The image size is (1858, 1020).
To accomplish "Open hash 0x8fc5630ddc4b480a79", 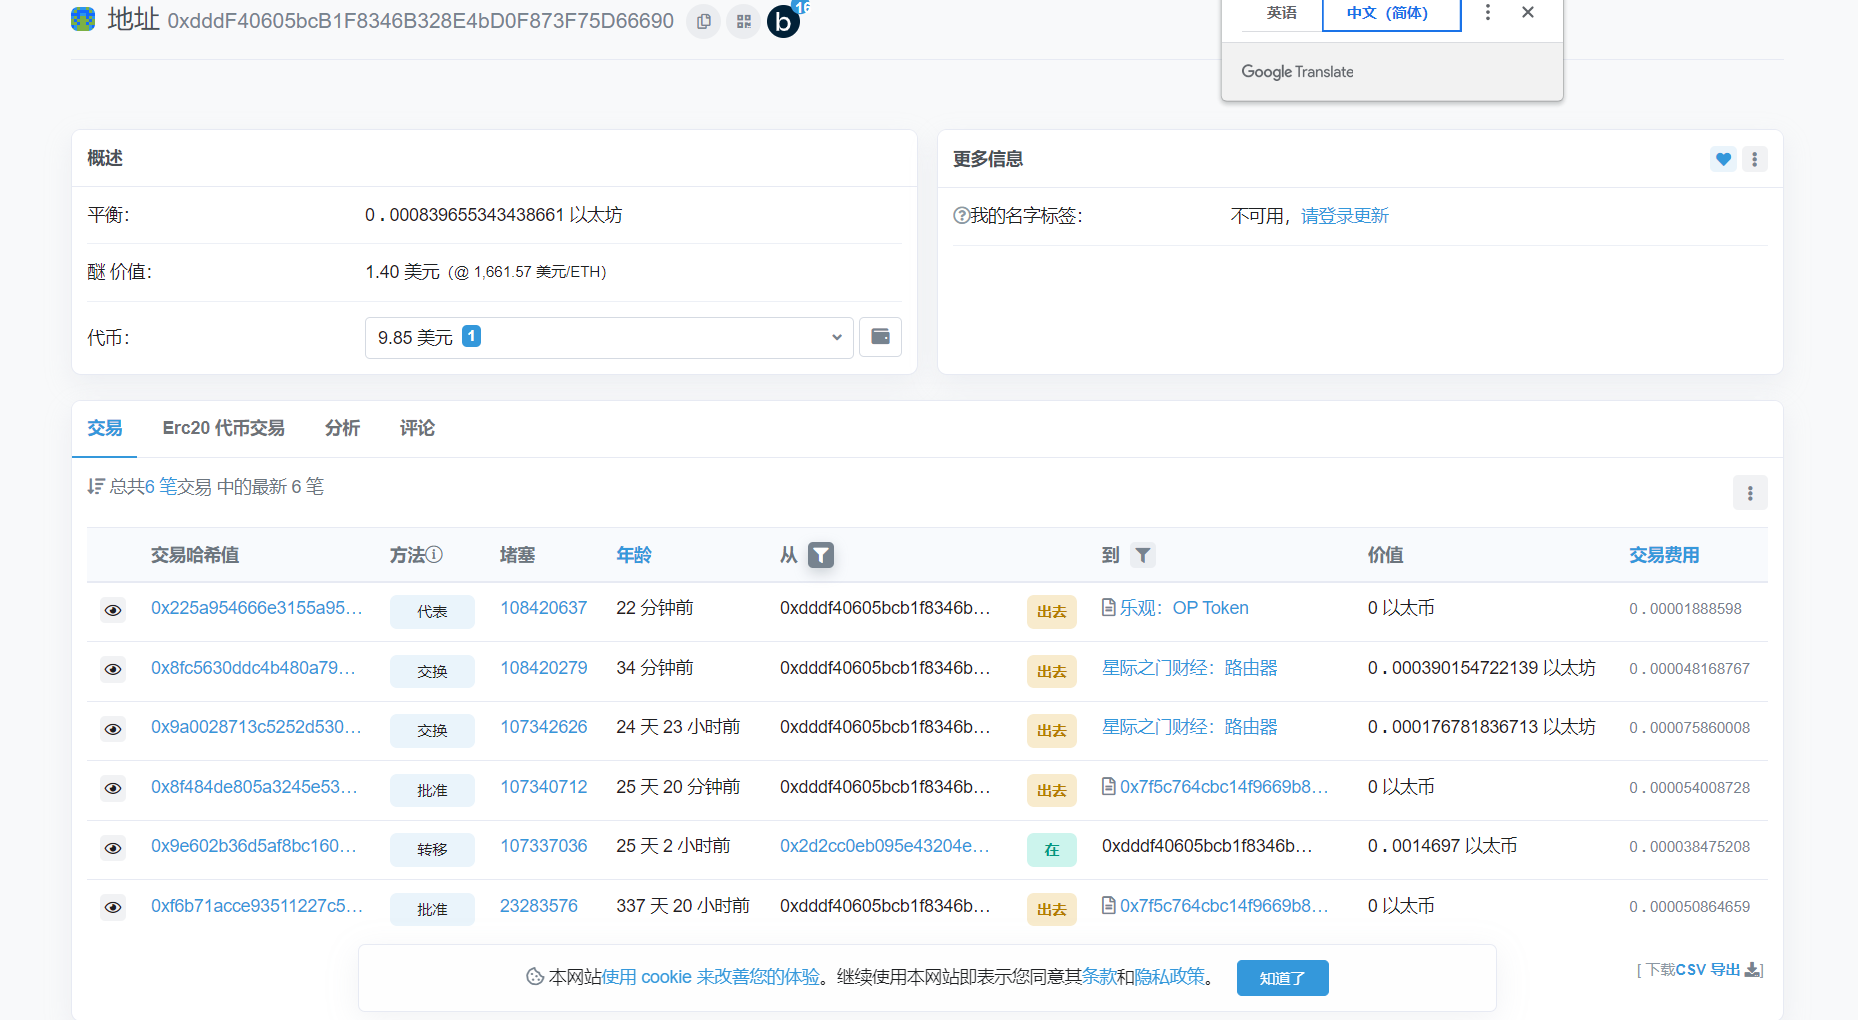I will pyautogui.click(x=254, y=668).
